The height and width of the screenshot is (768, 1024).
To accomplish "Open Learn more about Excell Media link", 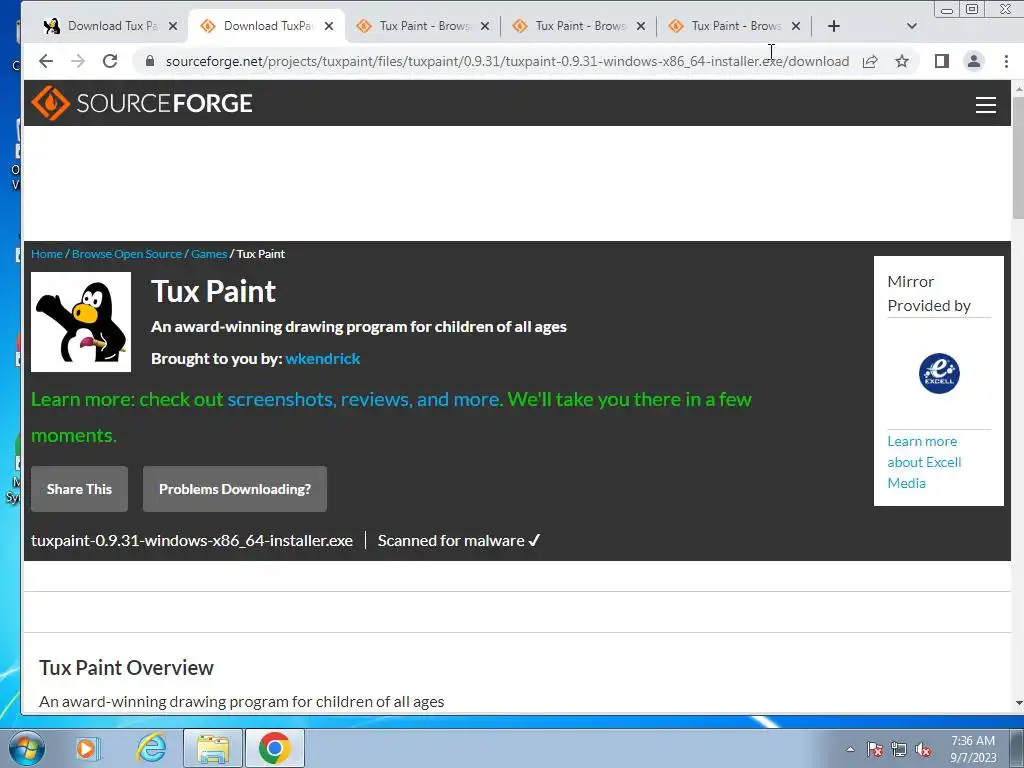I will point(924,462).
